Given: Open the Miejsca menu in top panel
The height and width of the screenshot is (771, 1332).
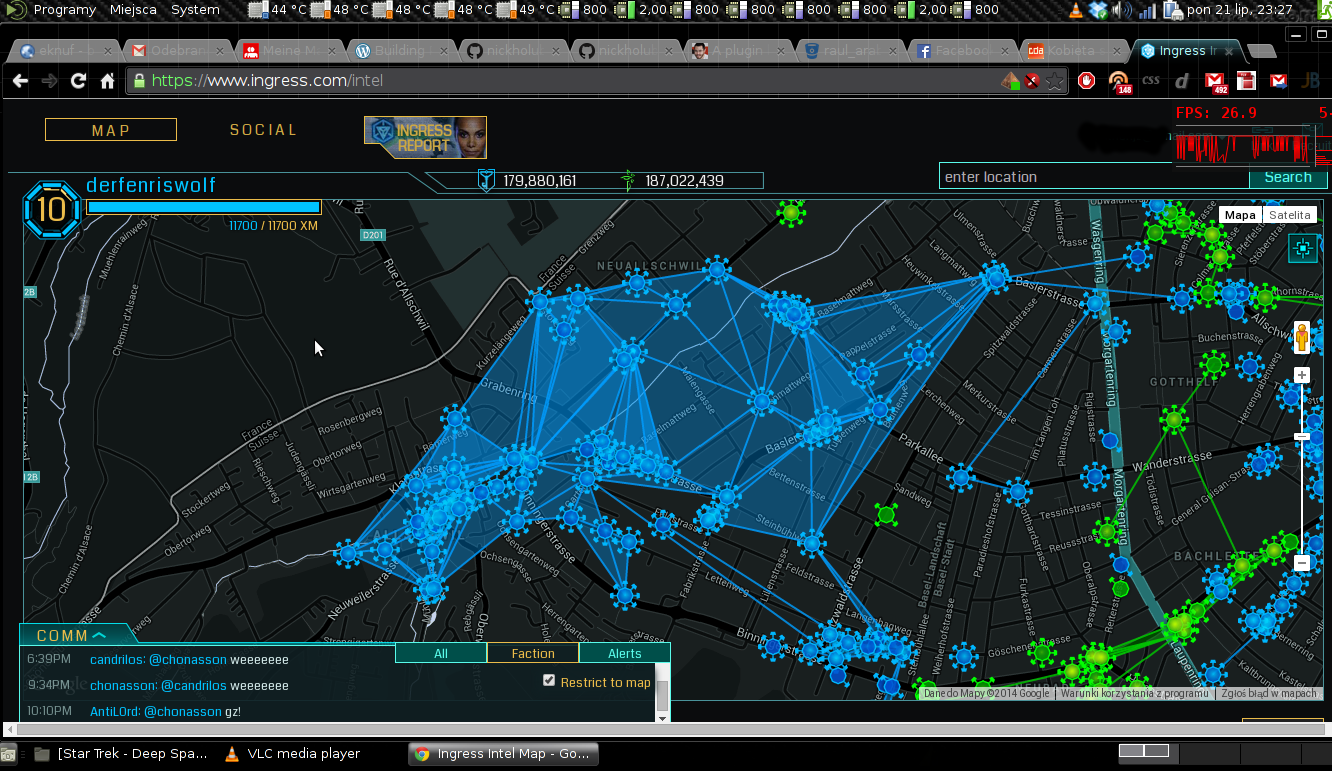Looking at the screenshot, I should (133, 10).
